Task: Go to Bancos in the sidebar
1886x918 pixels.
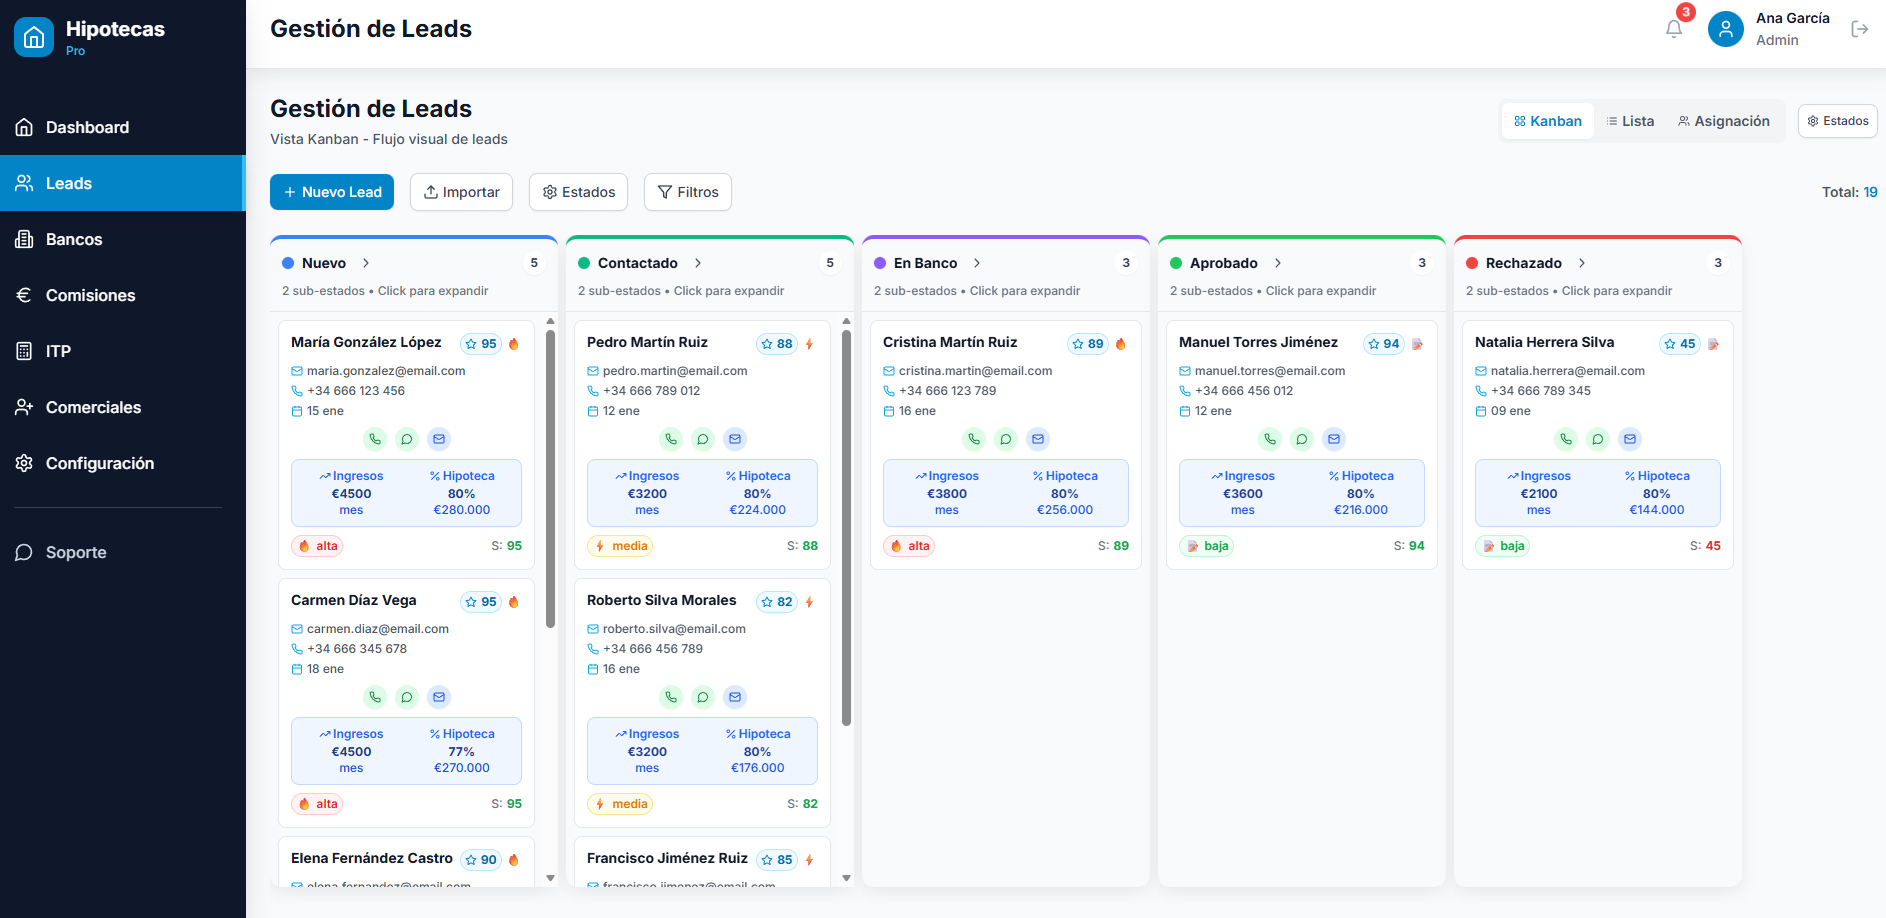Action: [74, 239]
